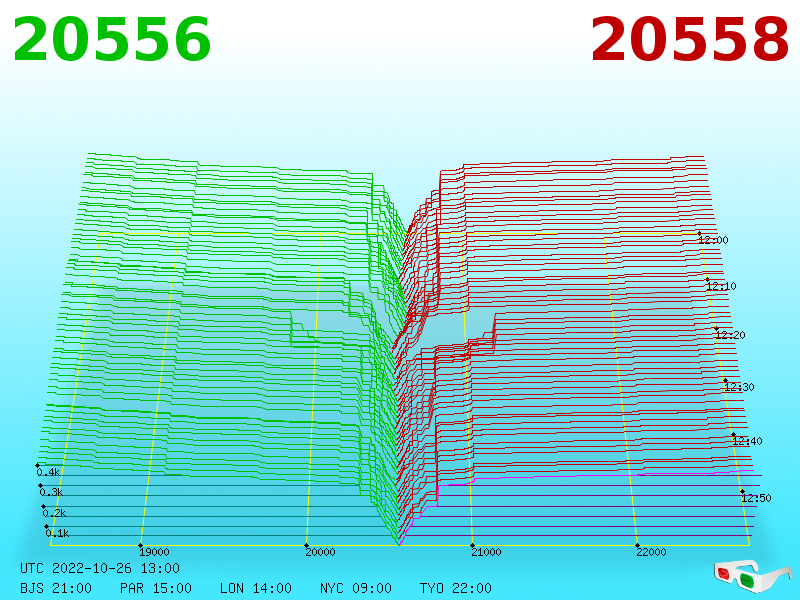Image resolution: width=800 pixels, height=600 pixels.
Task: Click the 20000 price axis label
Action: [x=320, y=552]
